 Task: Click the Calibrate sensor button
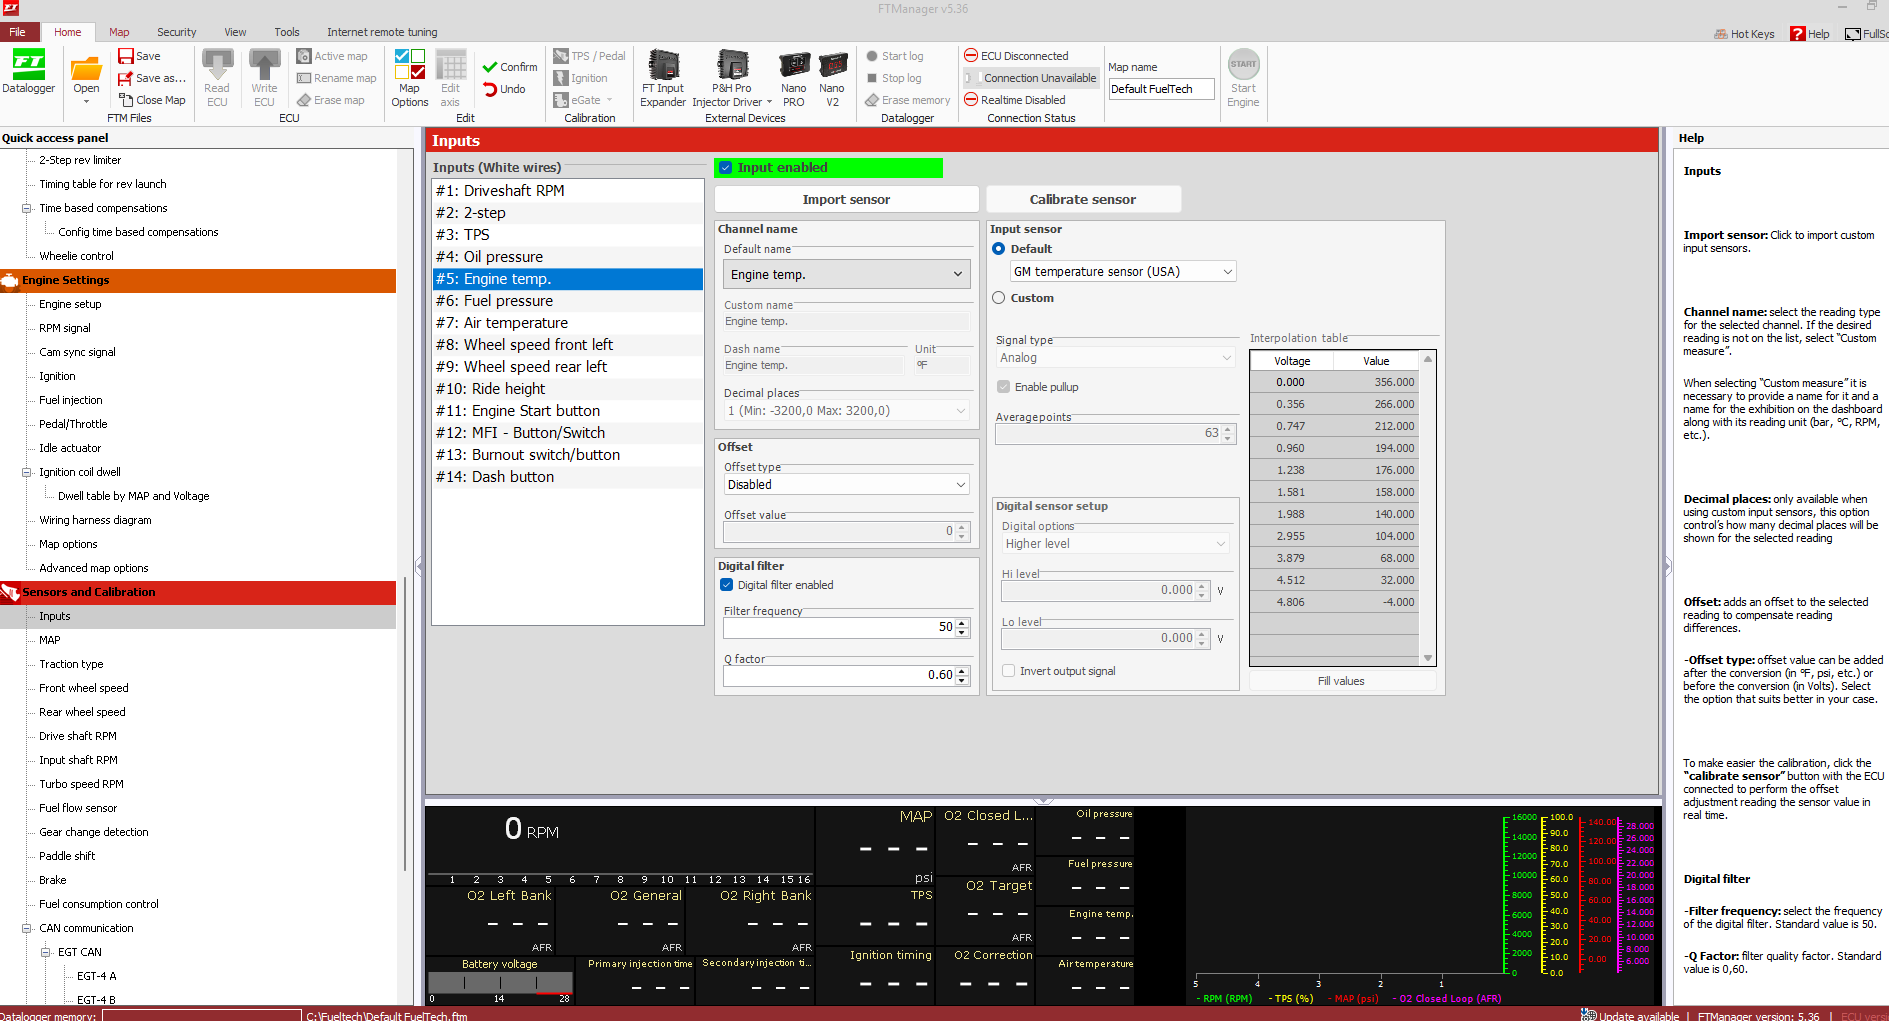point(1083,199)
